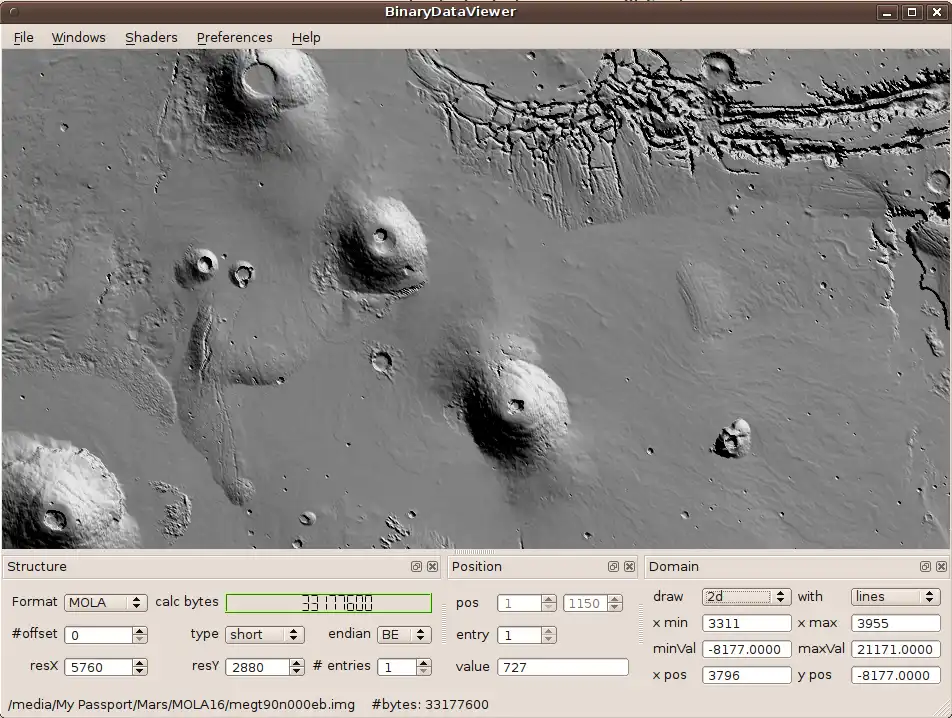Viewport: 952px width, 718px height.
Task: Expand the endian BE combo box
Action: (403, 635)
